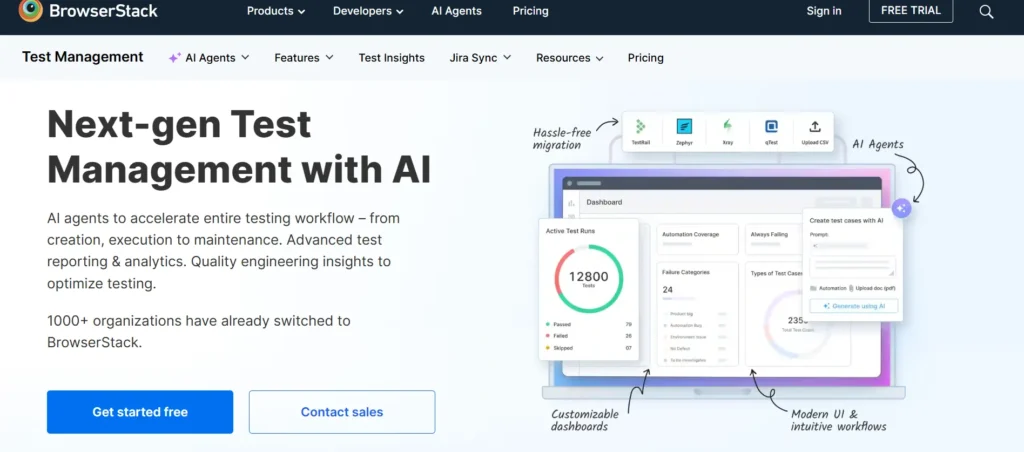Click the BrowserStack wordmark text

103,10
